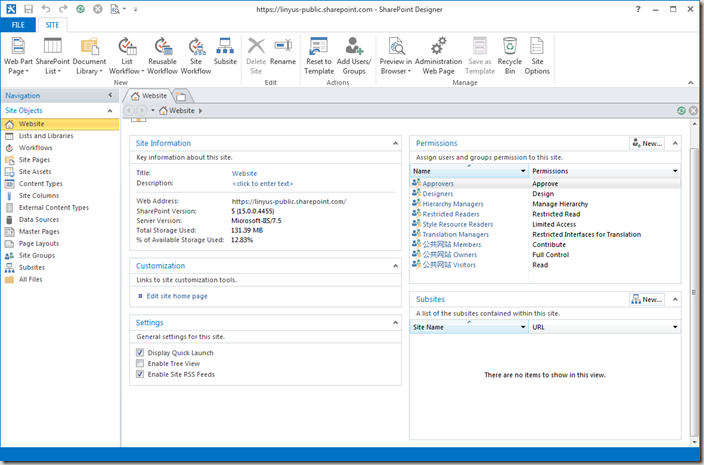Click the Document Library ribbon icon
The image size is (704, 465).
89,56
